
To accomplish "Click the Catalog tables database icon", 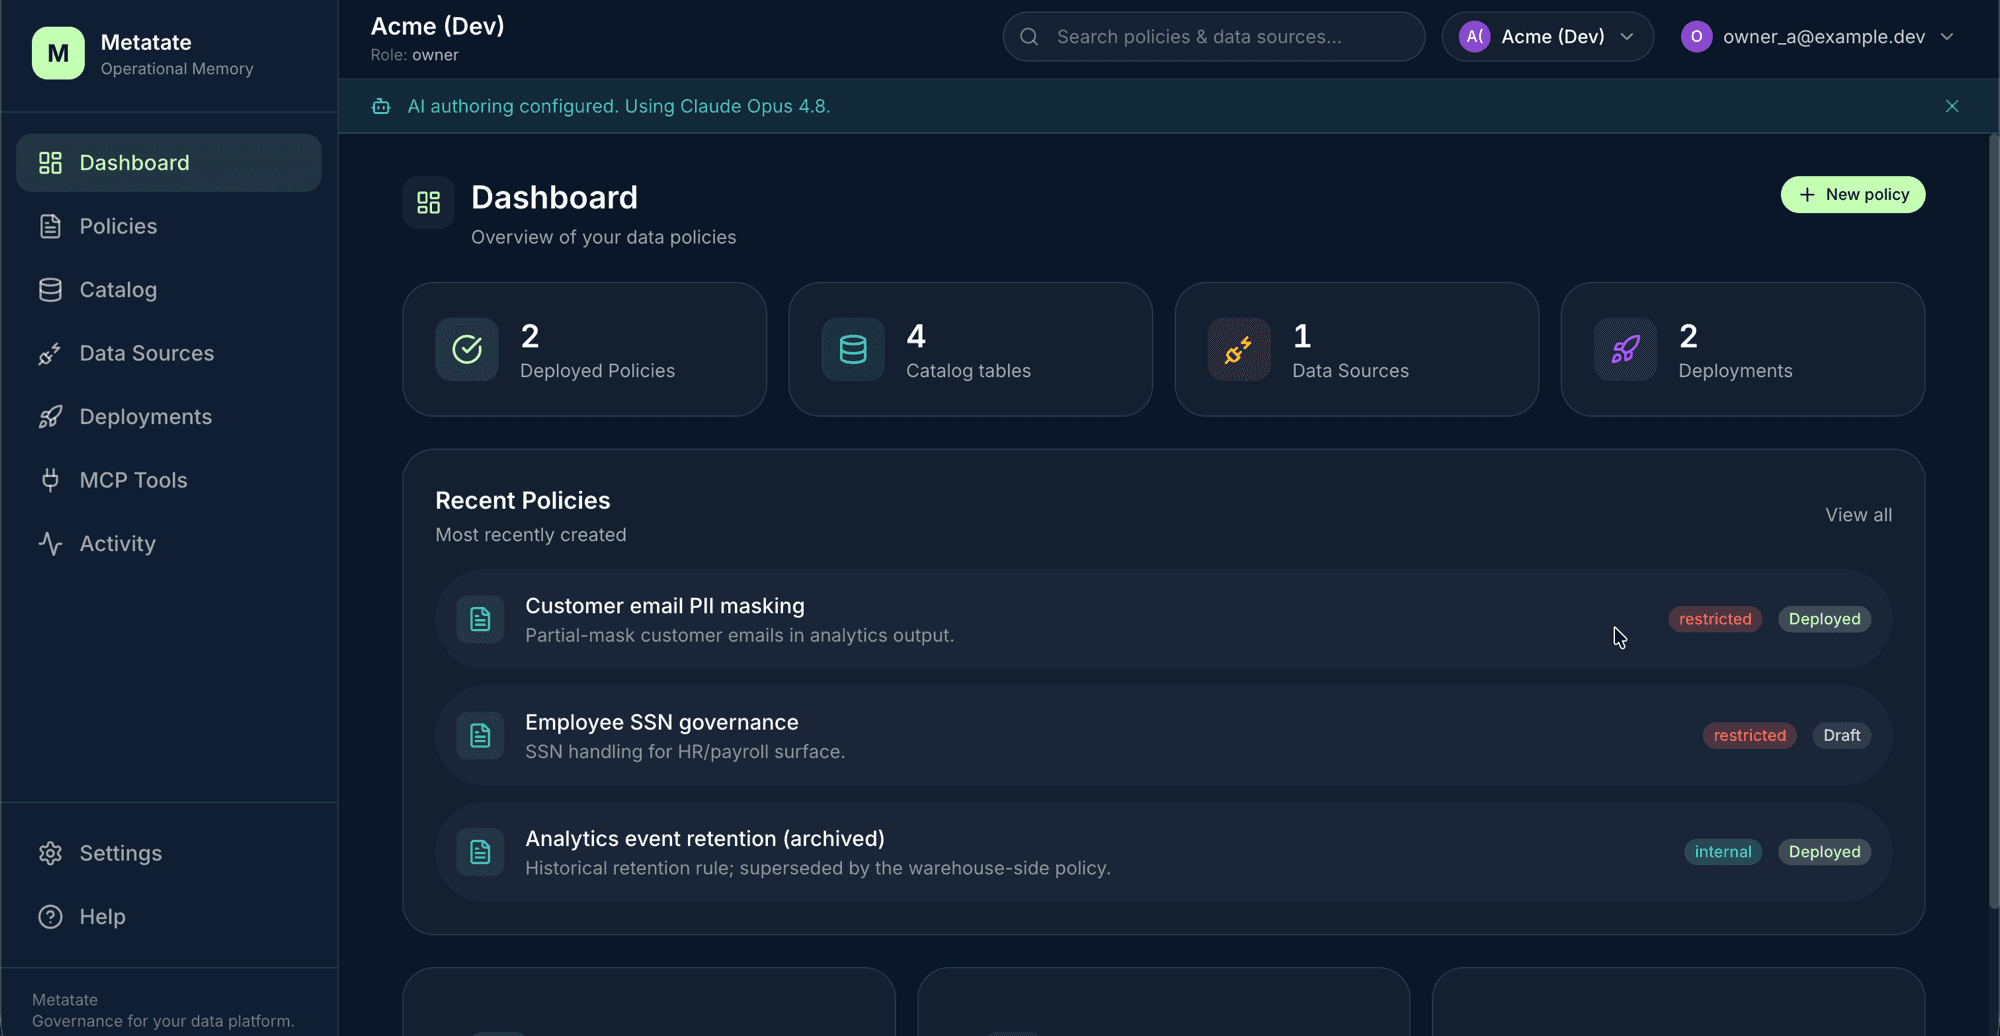I will [853, 349].
